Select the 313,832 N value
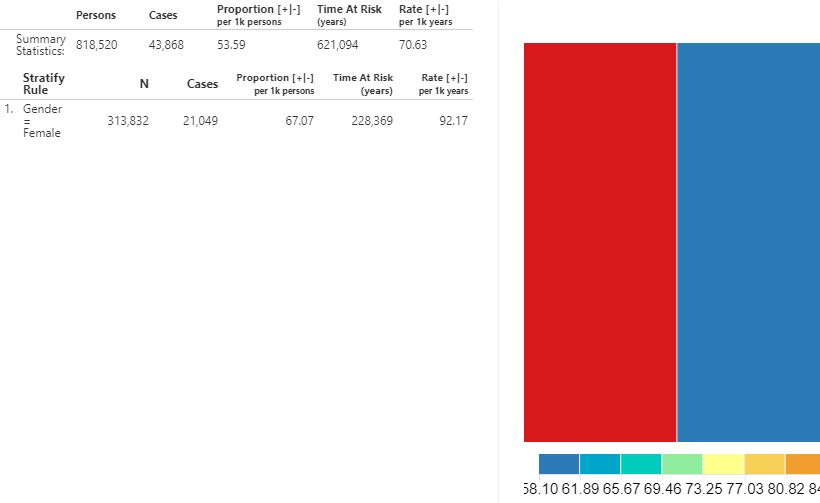The image size is (820, 503). click(128, 121)
